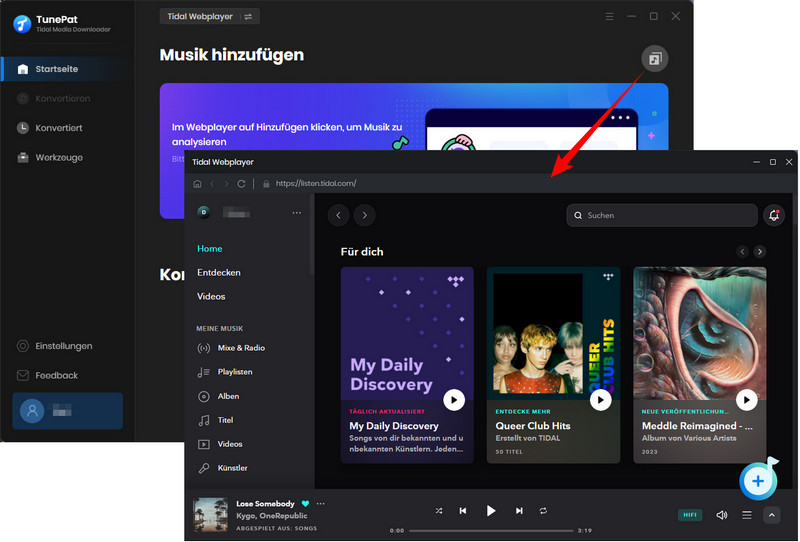Click the round forward arrow in Tidal
Viewport: 800px width, 542px height.
(364, 215)
